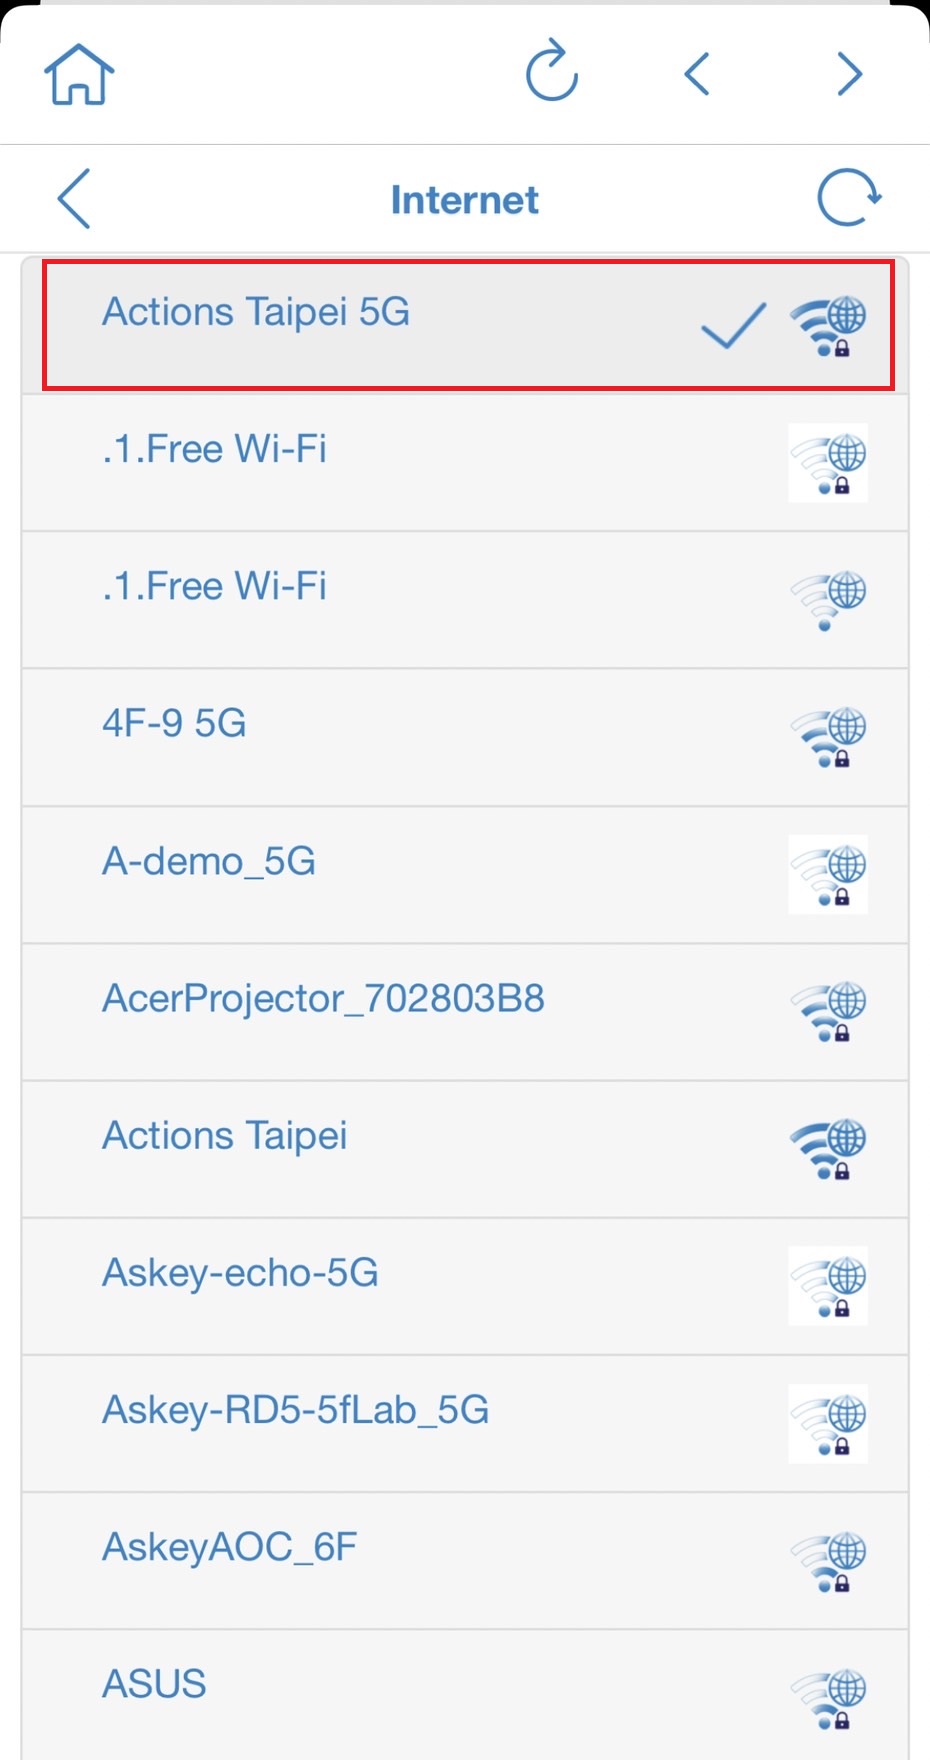Click checkmark on Actions Taipei 5G
The width and height of the screenshot is (930, 1760).
[733, 326]
